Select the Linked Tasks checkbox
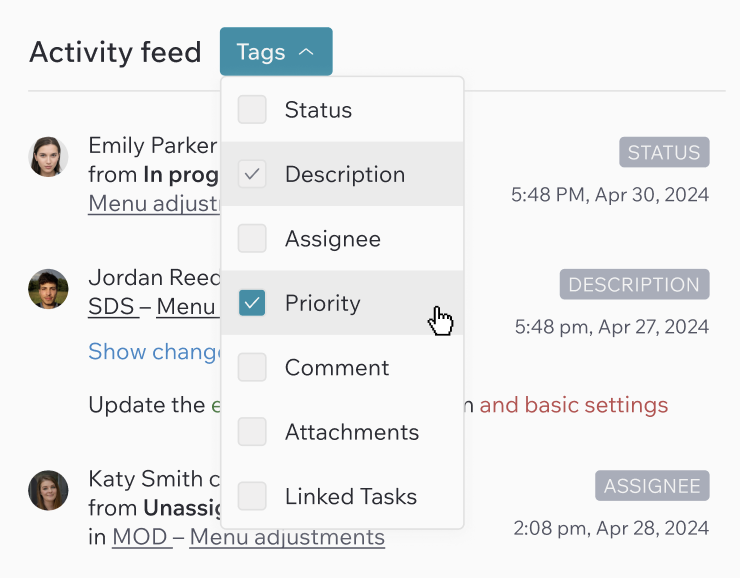Viewport: 740px width, 578px height. pos(252,496)
